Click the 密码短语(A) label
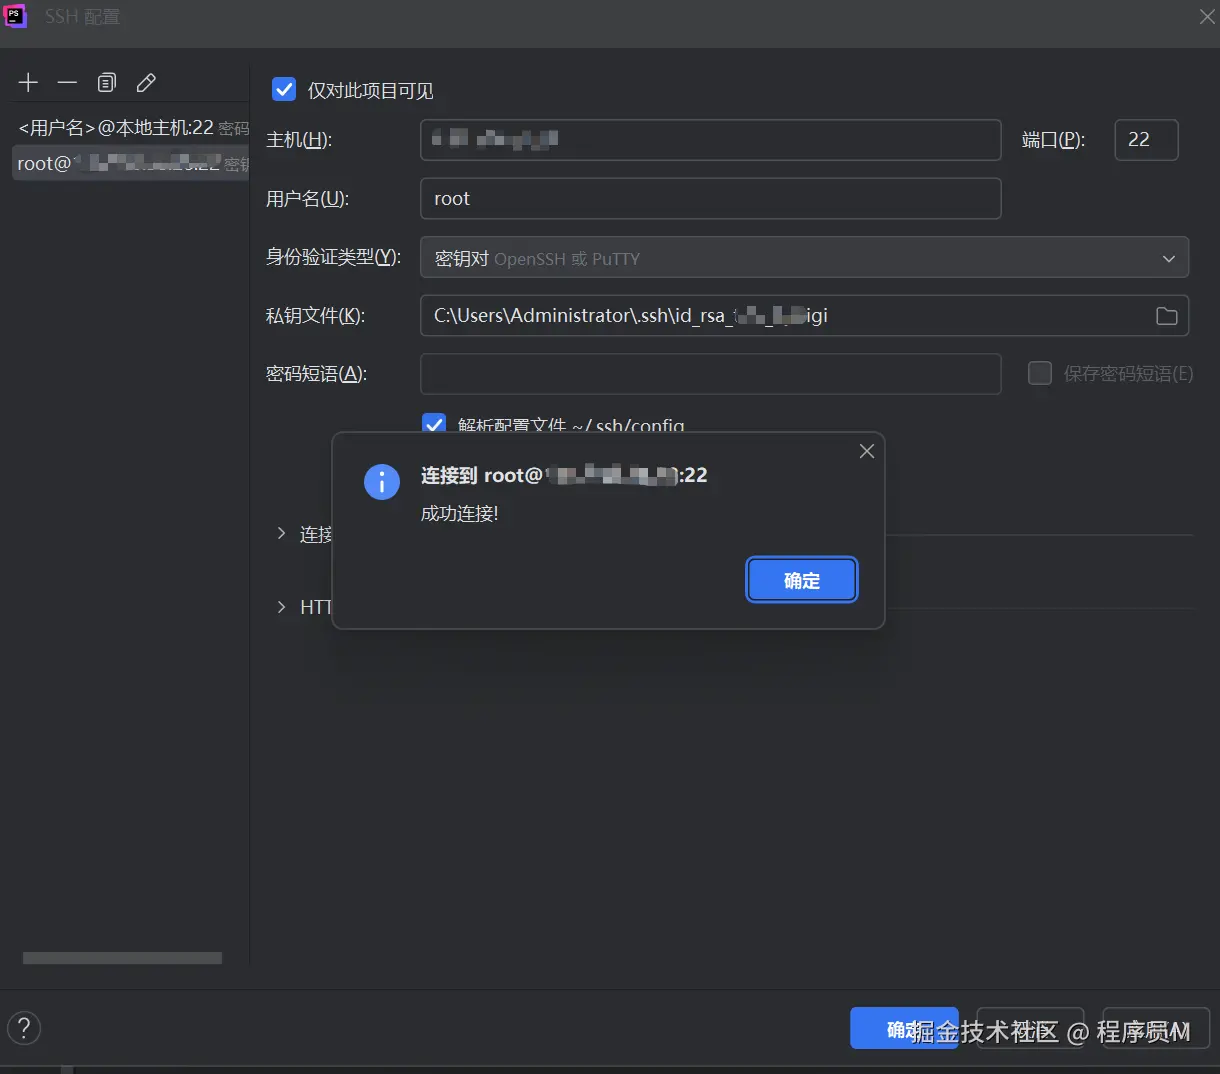The width and height of the screenshot is (1220, 1074). 316,374
